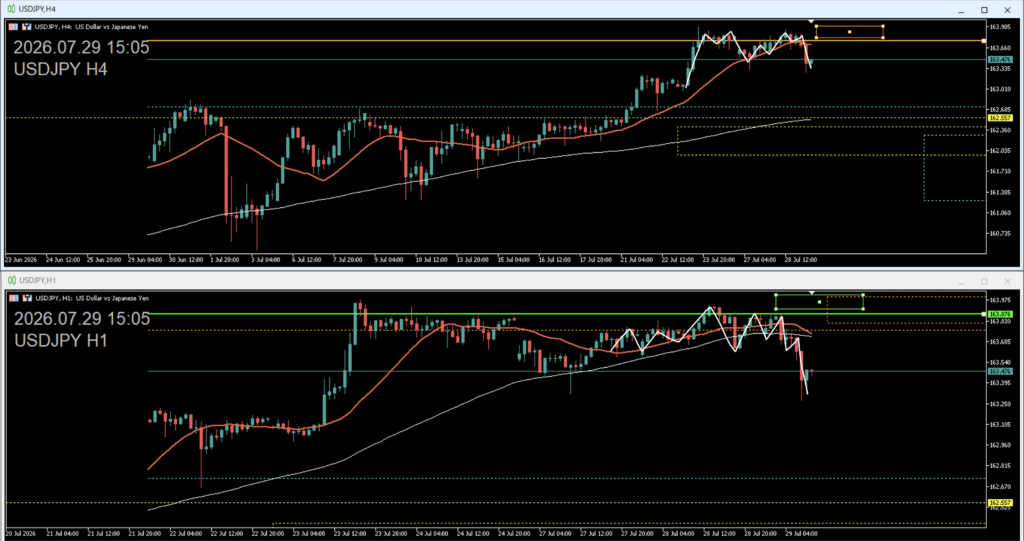Viewport: 1024px width, 541px height.
Task: Maximize the USDJPY,H4 chart window
Action: (984, 9)
